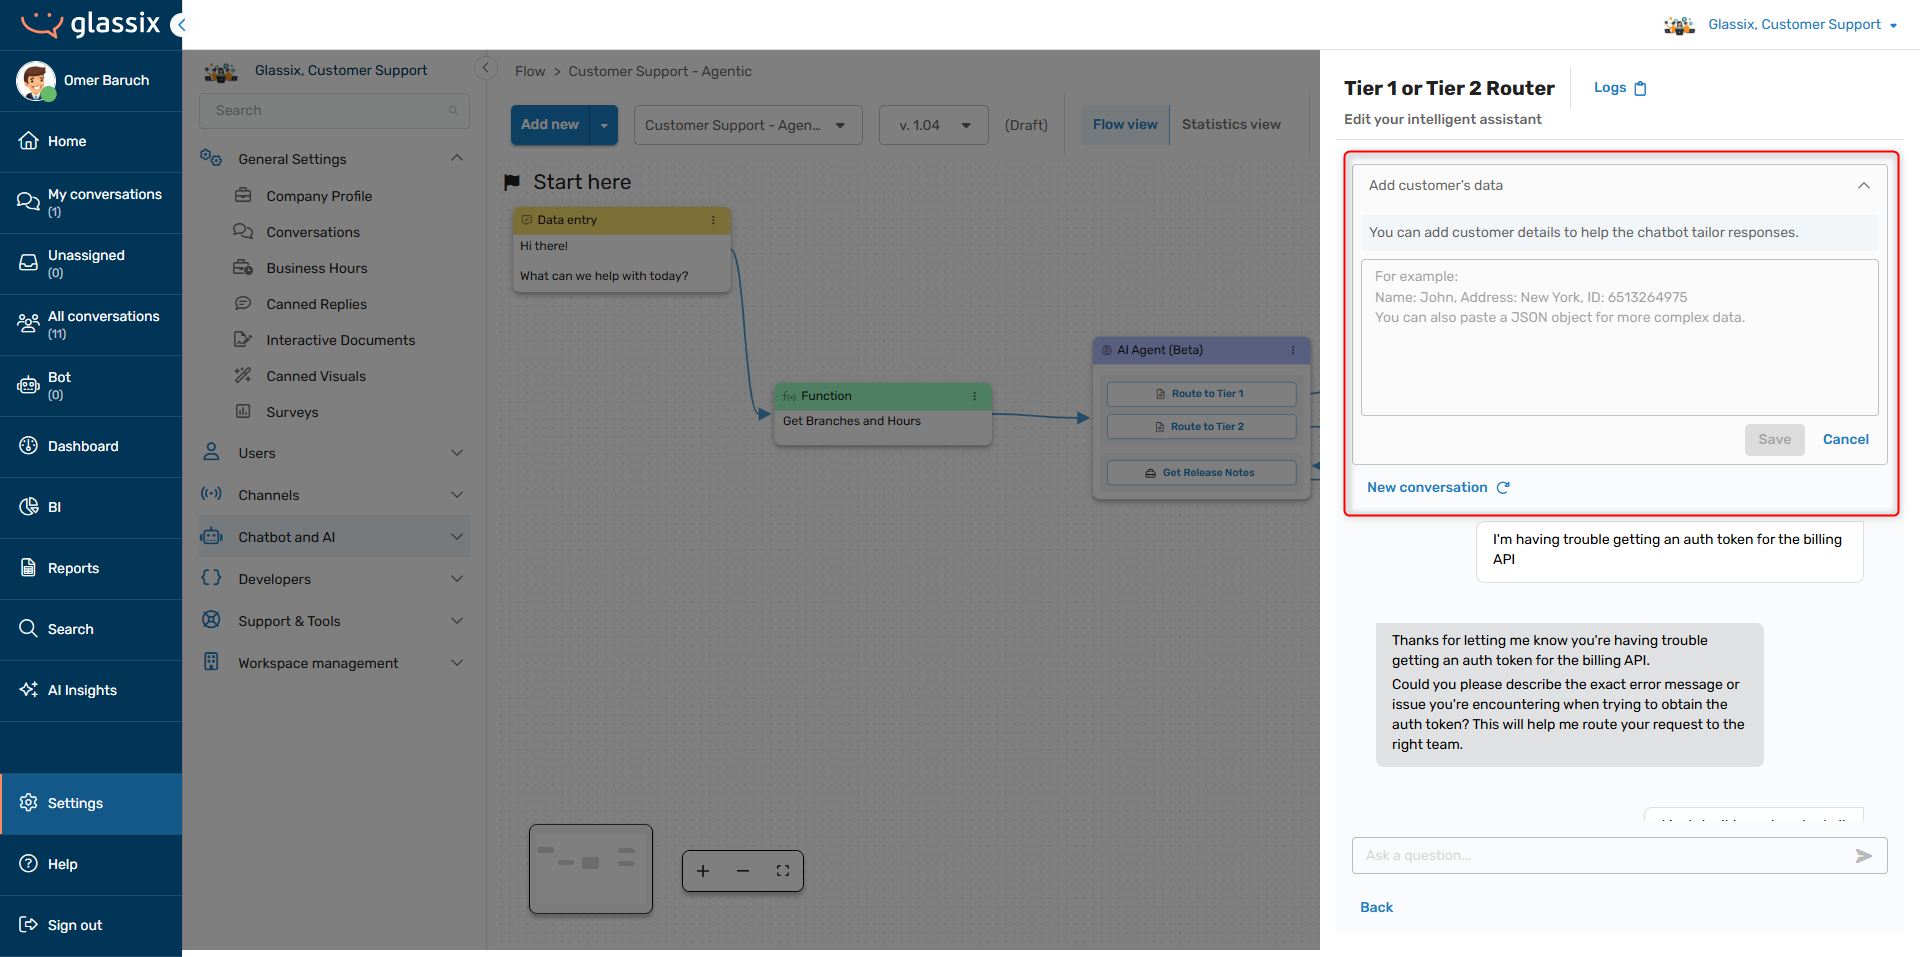The height and width of the screenshot is (957, 1920).
Task: Open the Dashboard page
Action: click(x=91, y=446)
